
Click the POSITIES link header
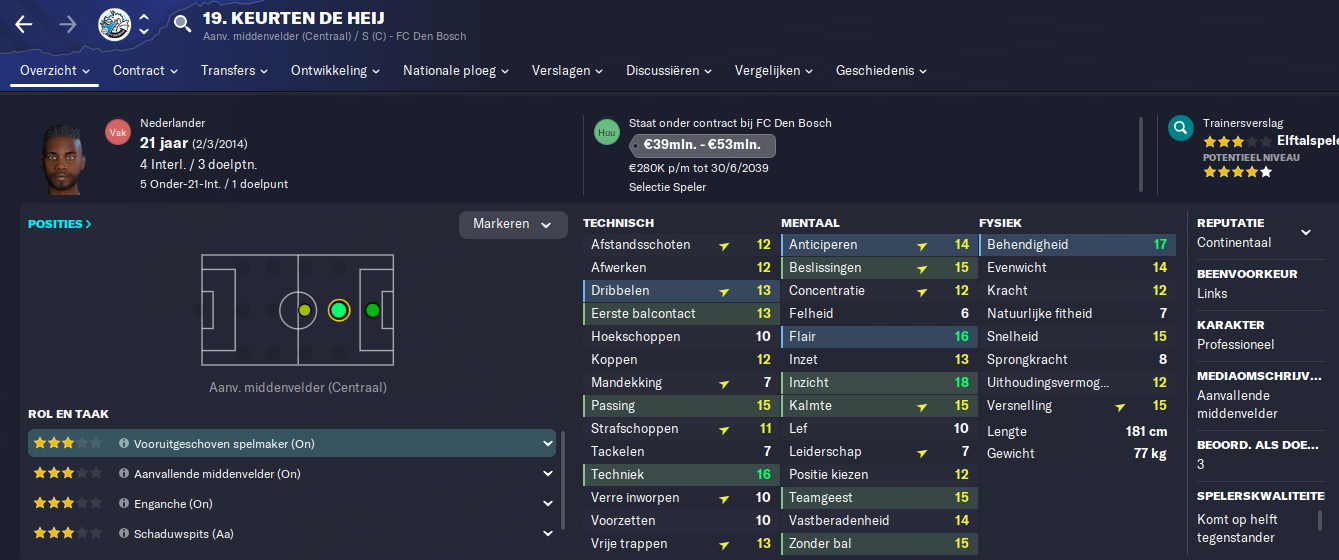[x=60, y=224]
